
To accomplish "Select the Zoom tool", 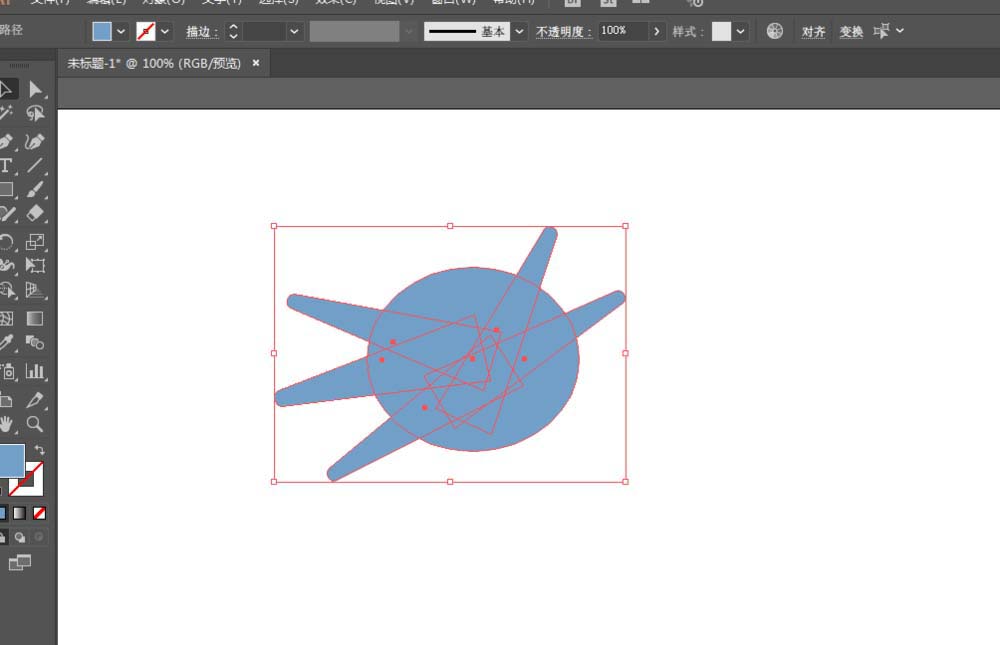I will coord(35,424).
